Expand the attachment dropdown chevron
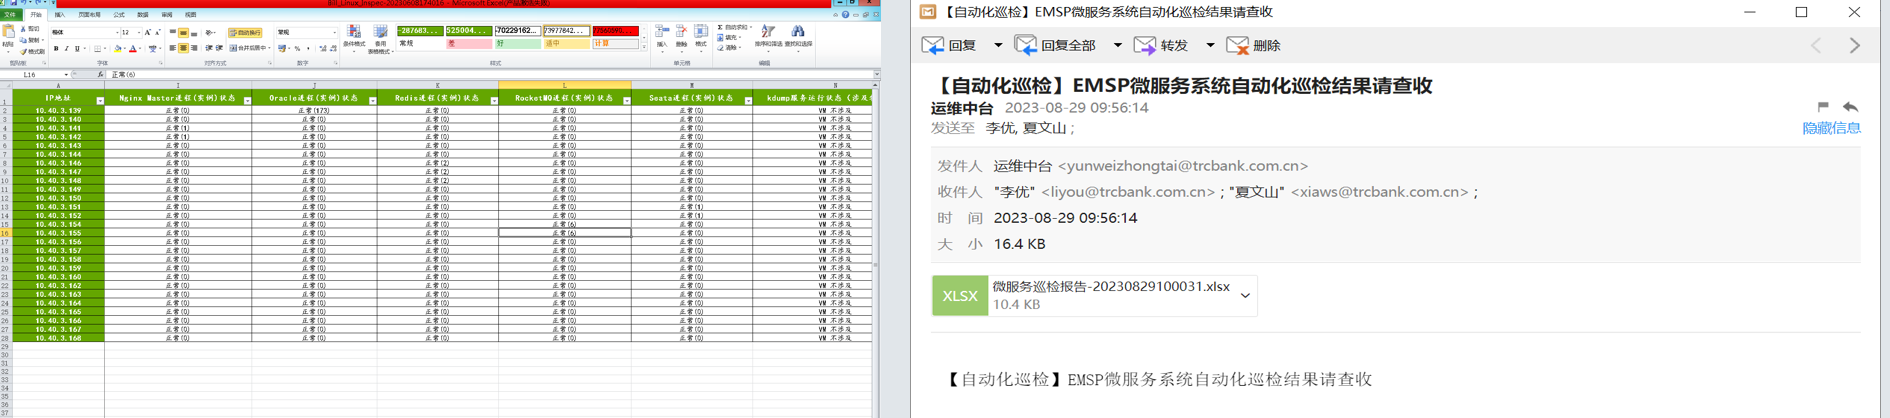 click(1245, 295)
